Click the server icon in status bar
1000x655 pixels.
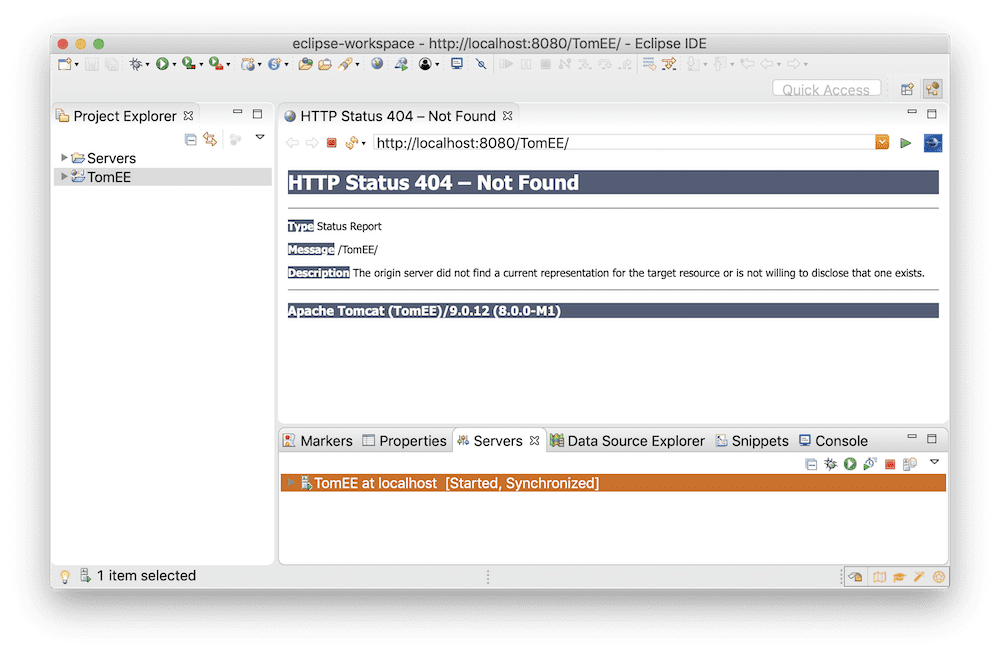coord(85,575)
